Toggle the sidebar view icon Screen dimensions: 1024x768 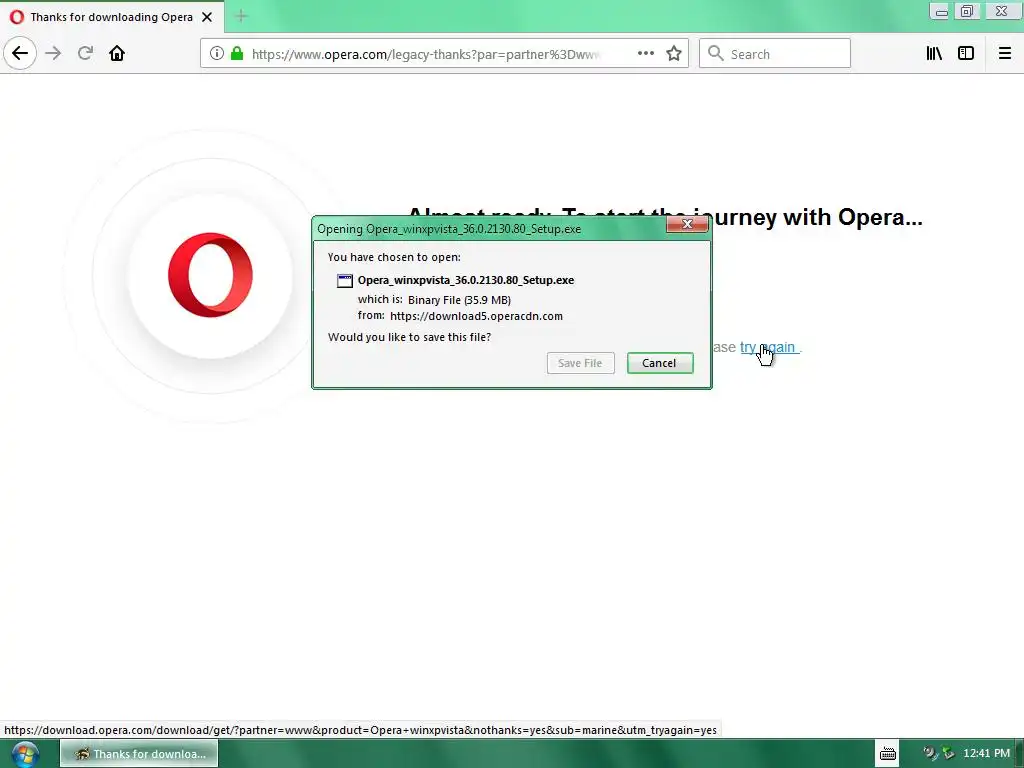tap(966, 54)
